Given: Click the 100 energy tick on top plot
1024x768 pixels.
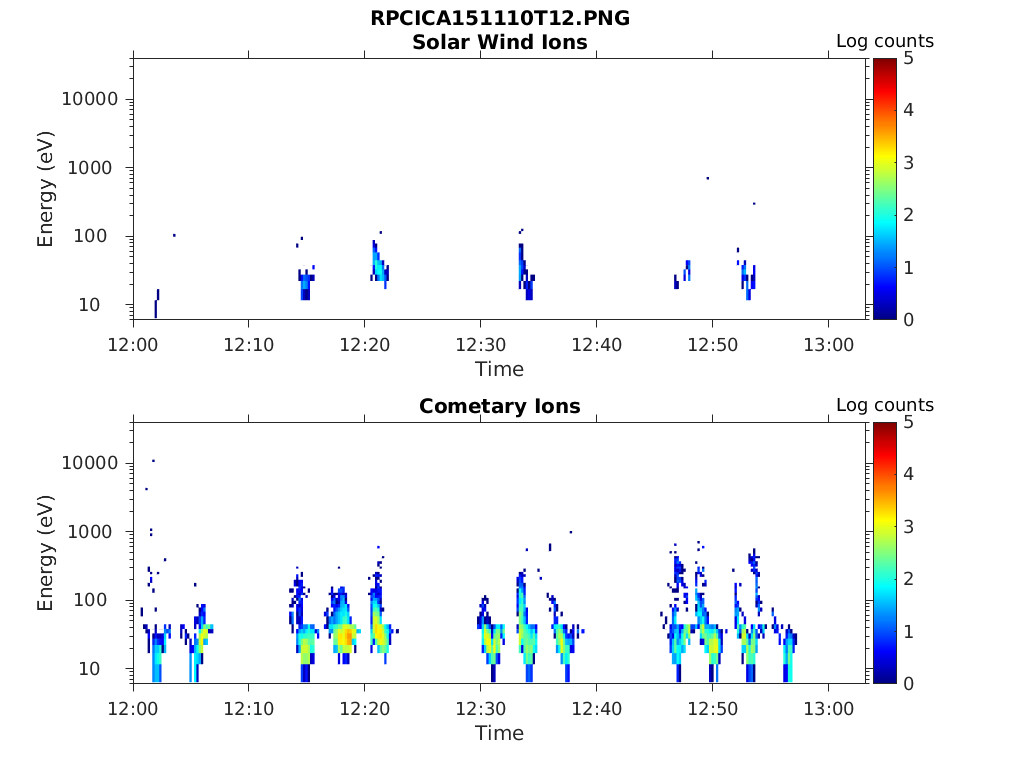Looking at the screenshot, I should click(x=90, y=236).
